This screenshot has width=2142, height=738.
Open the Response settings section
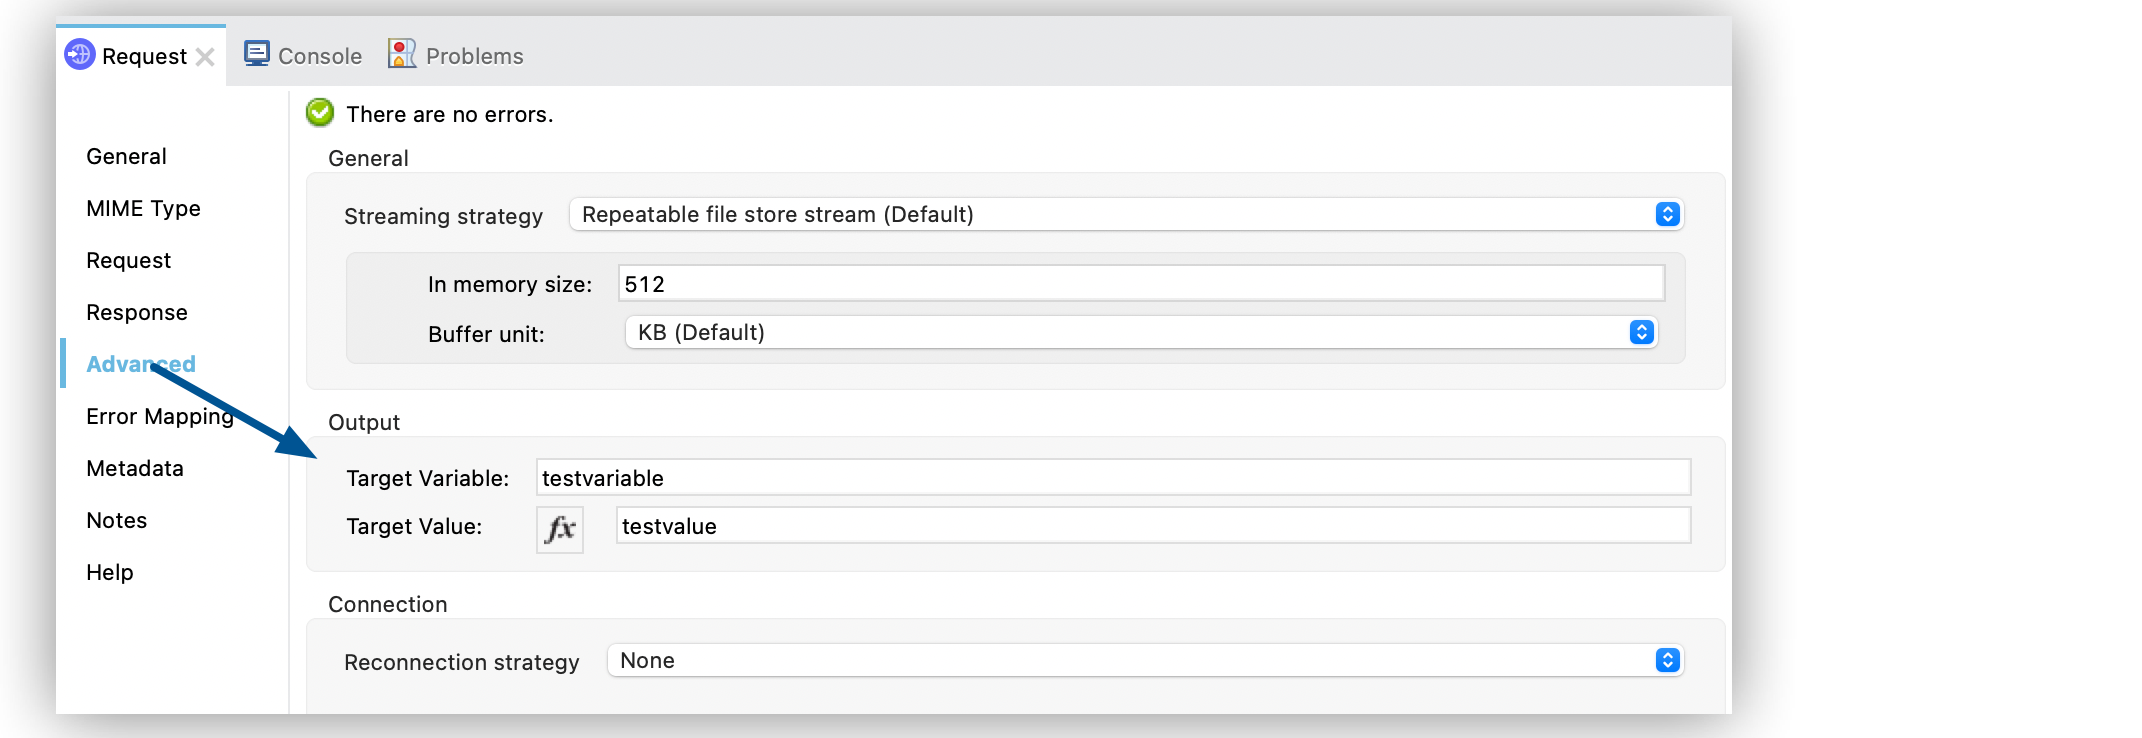pyautogui.click(x=137, y=312)
